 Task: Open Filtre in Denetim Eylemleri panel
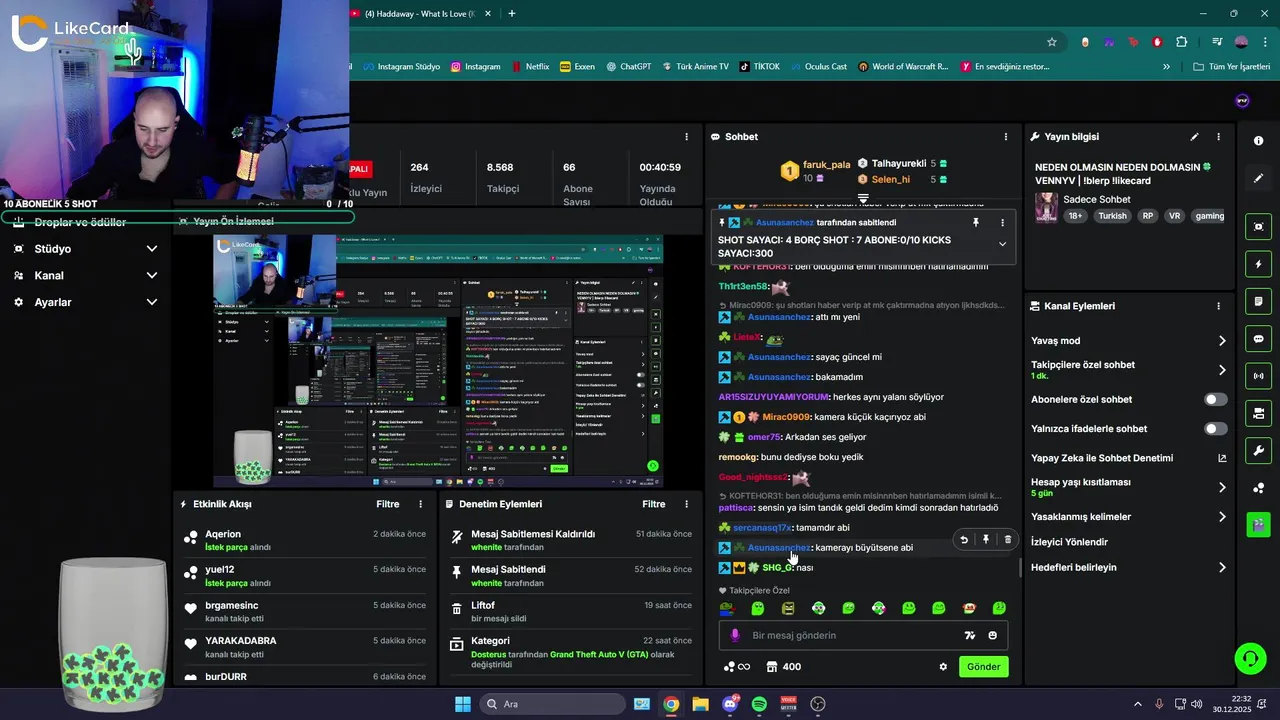pos(654,504)
